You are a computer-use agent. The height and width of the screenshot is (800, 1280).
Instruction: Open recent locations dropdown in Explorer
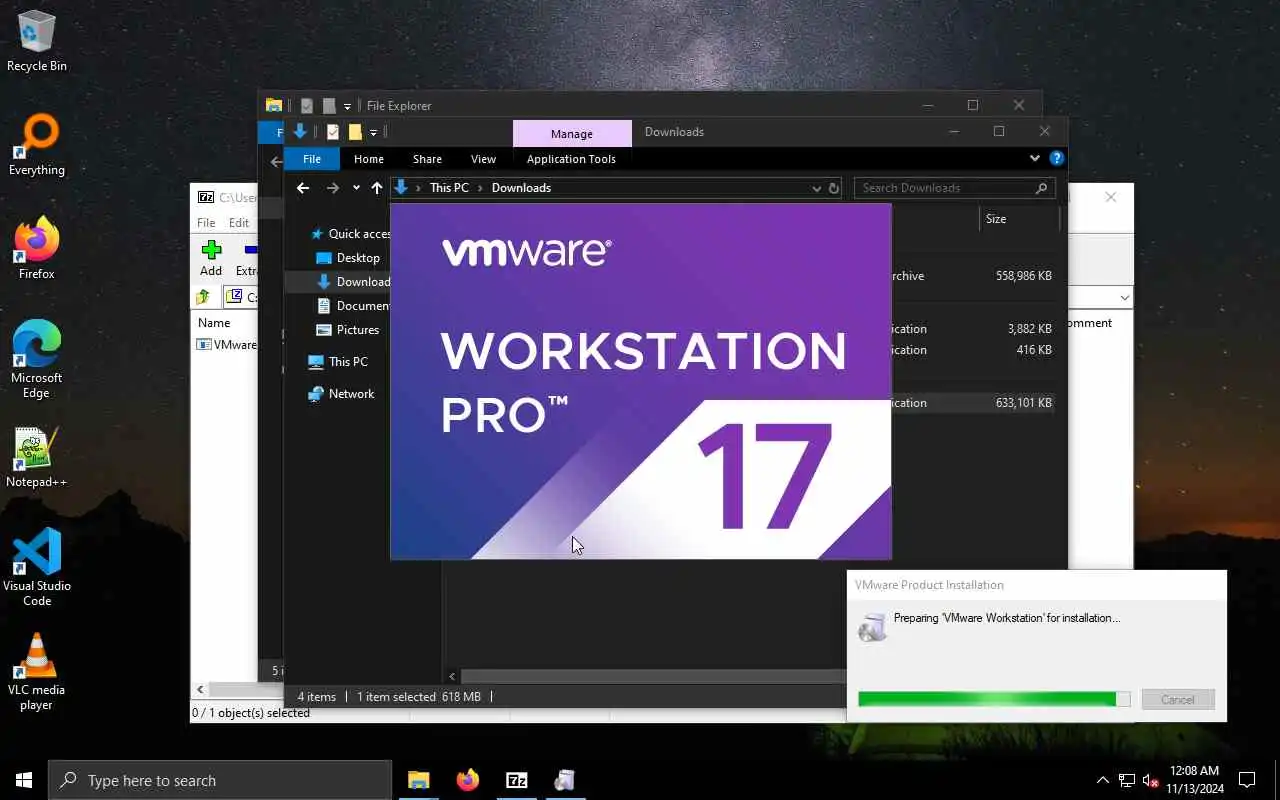356,188
